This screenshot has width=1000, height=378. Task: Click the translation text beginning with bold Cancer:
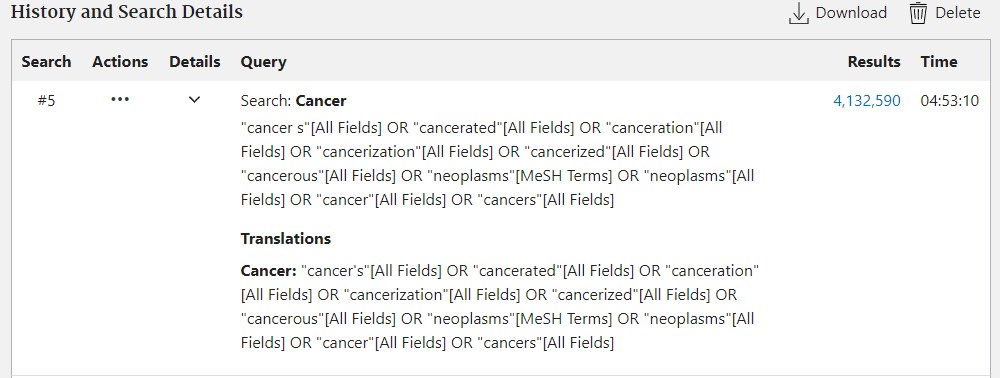(x=500, y=307)
